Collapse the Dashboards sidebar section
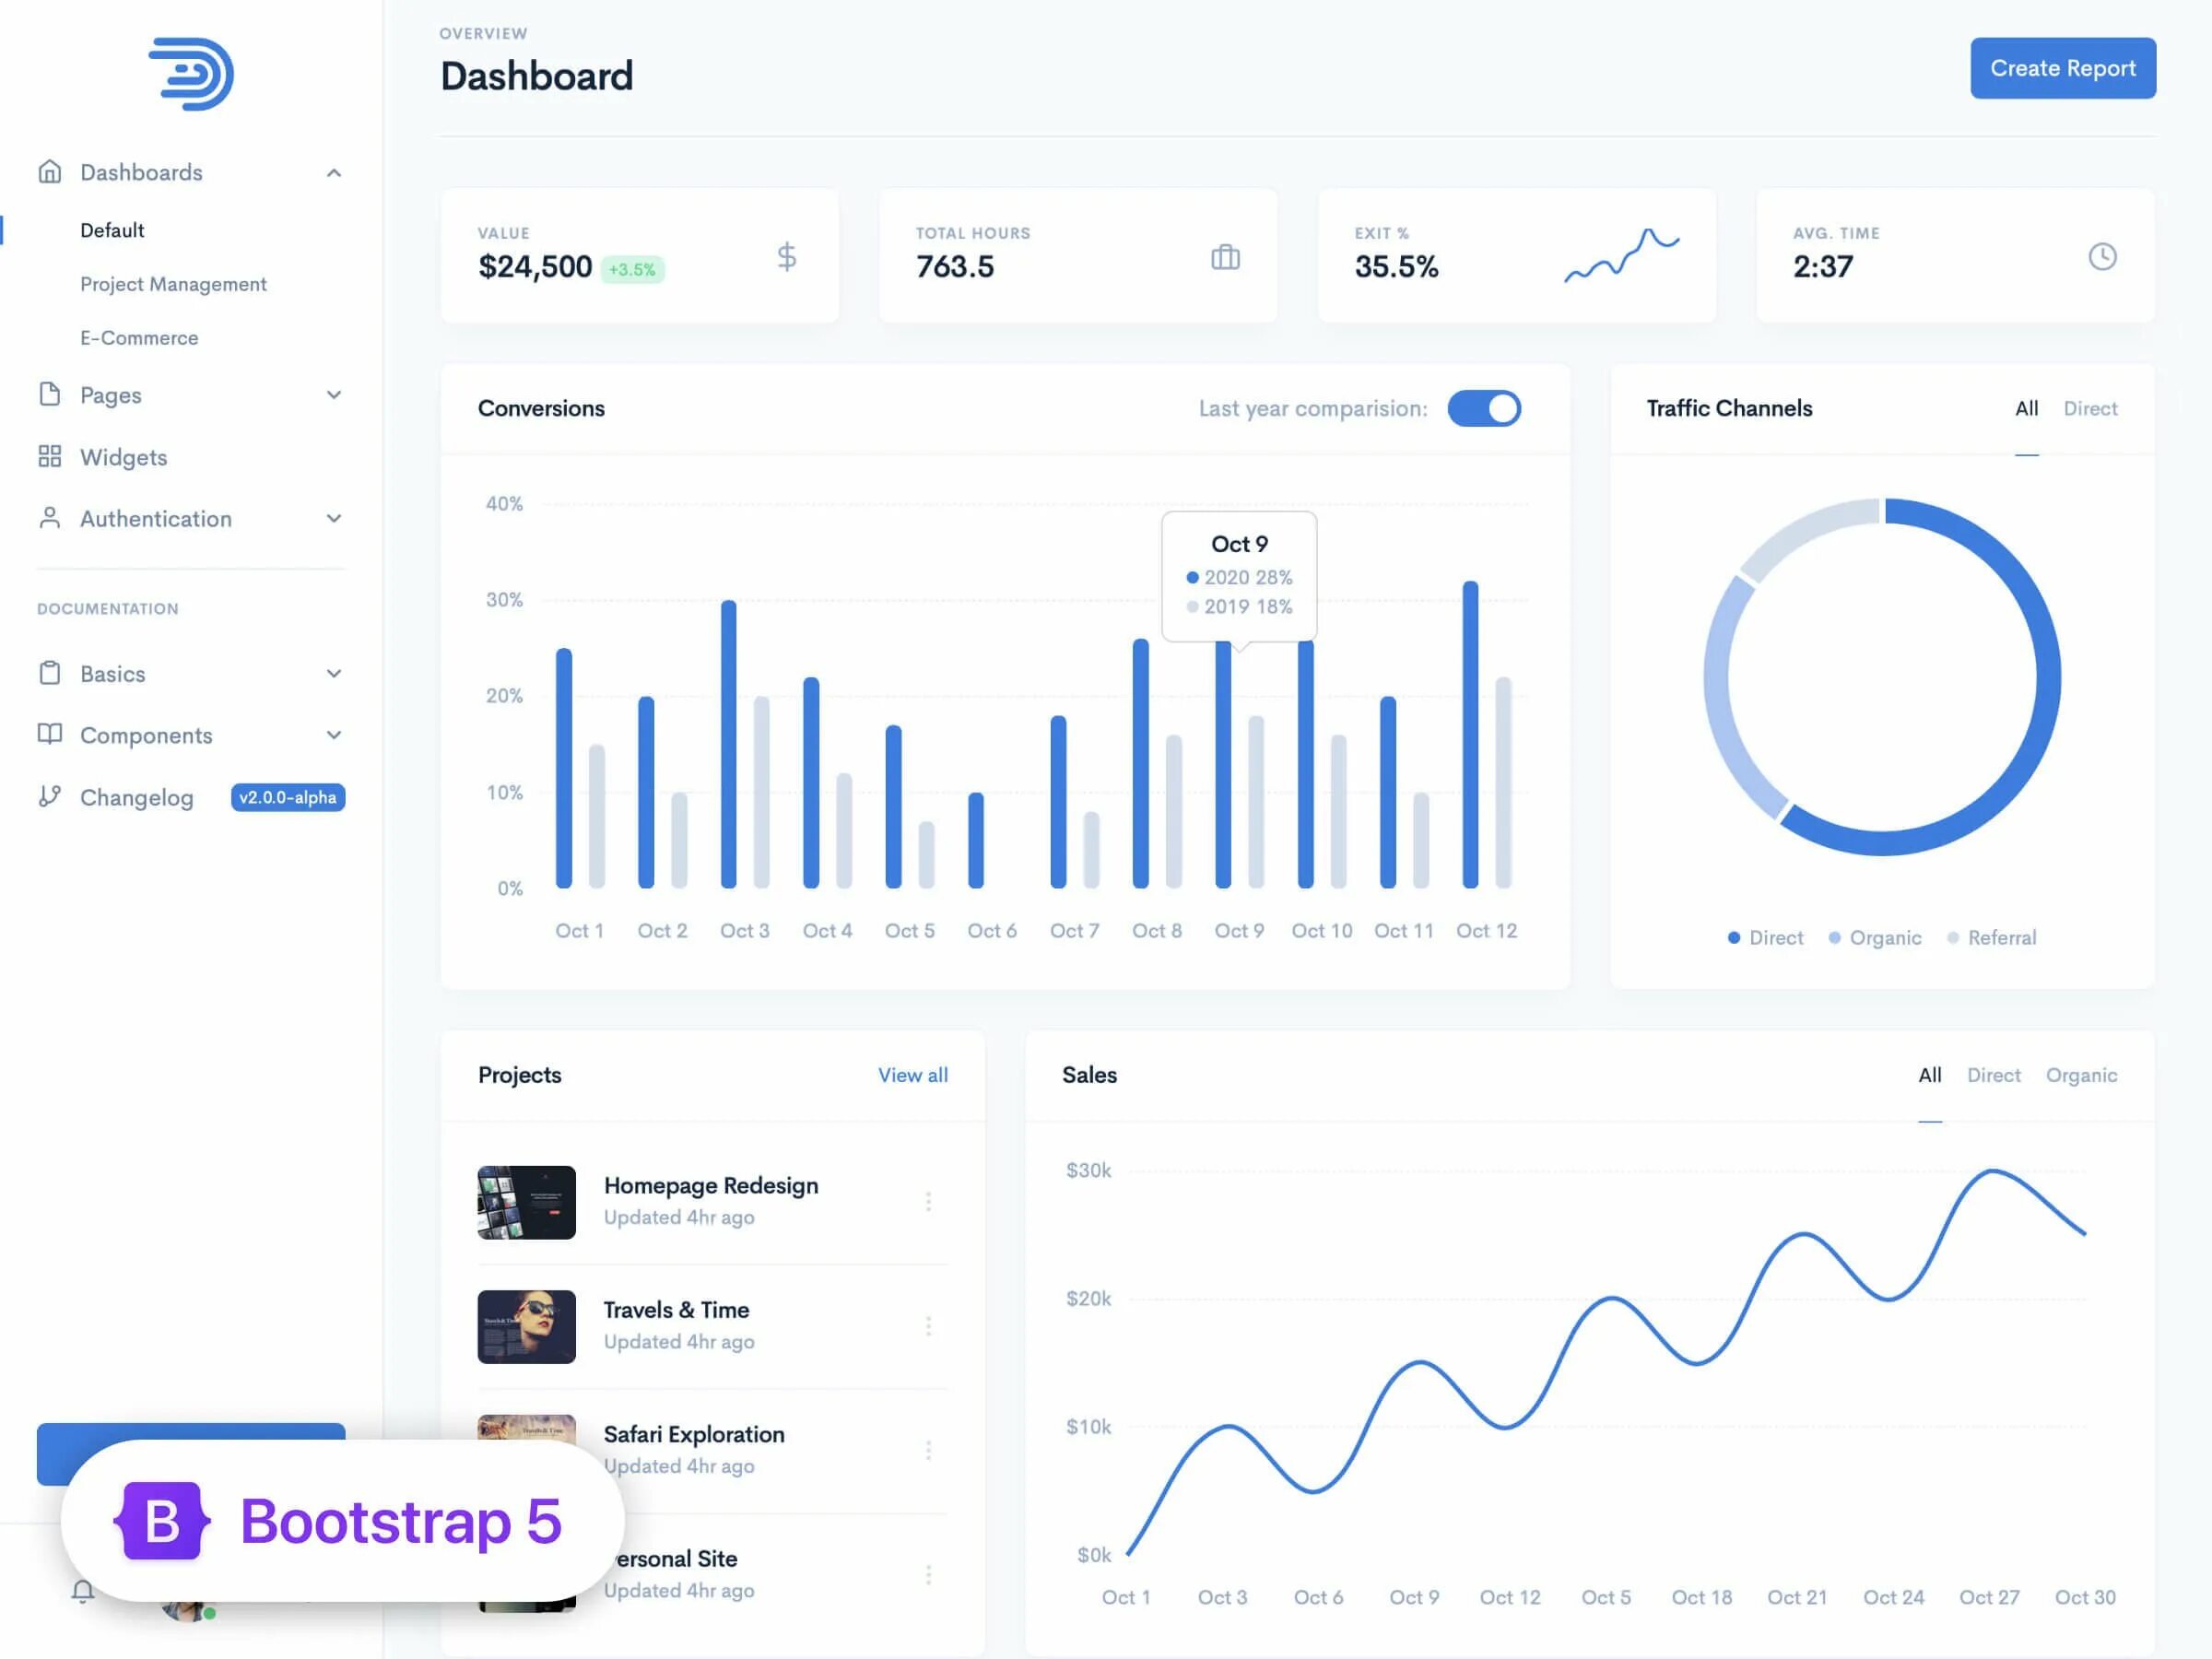The height and width of the screenshot is (1659, 2212). tap(334, 173)
